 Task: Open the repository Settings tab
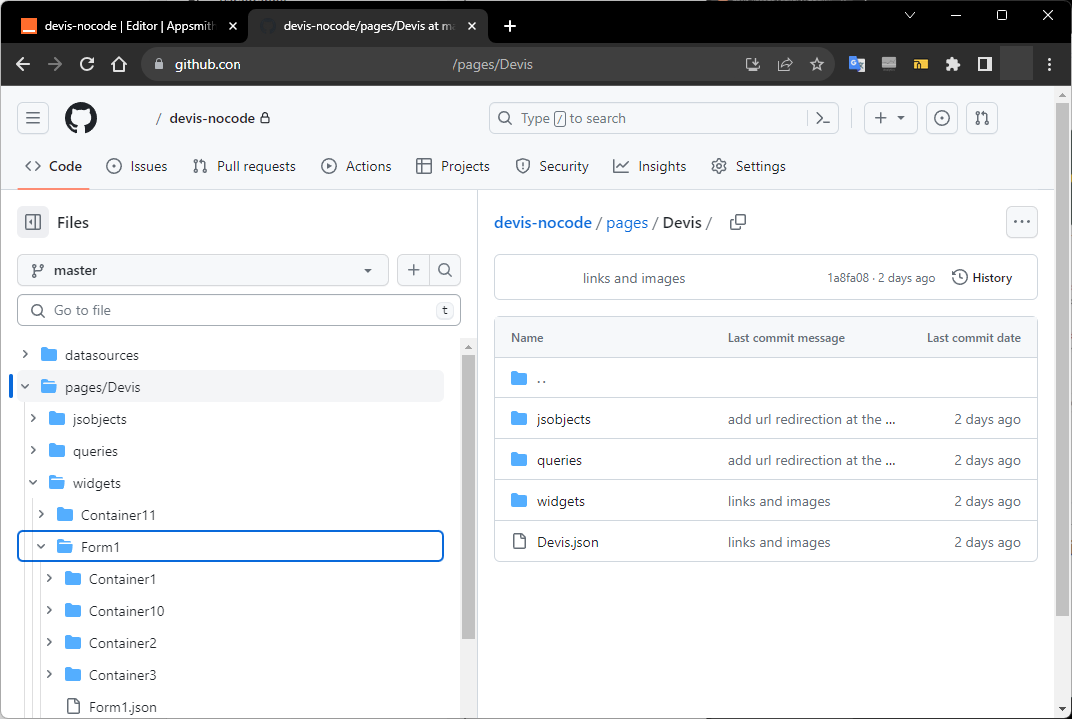pyautogui.click(x=748, y=166)
